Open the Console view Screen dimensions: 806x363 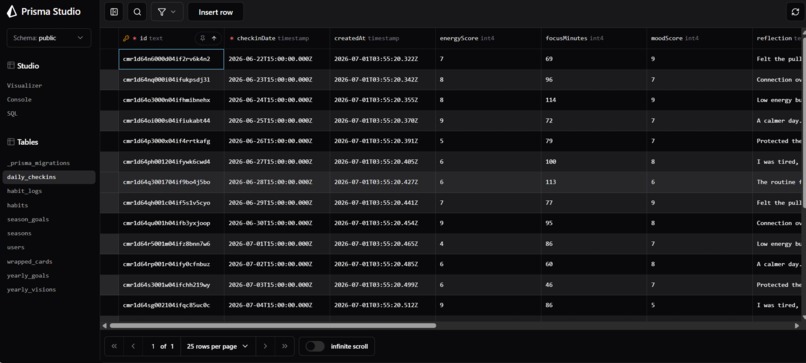tap(19, 99)
